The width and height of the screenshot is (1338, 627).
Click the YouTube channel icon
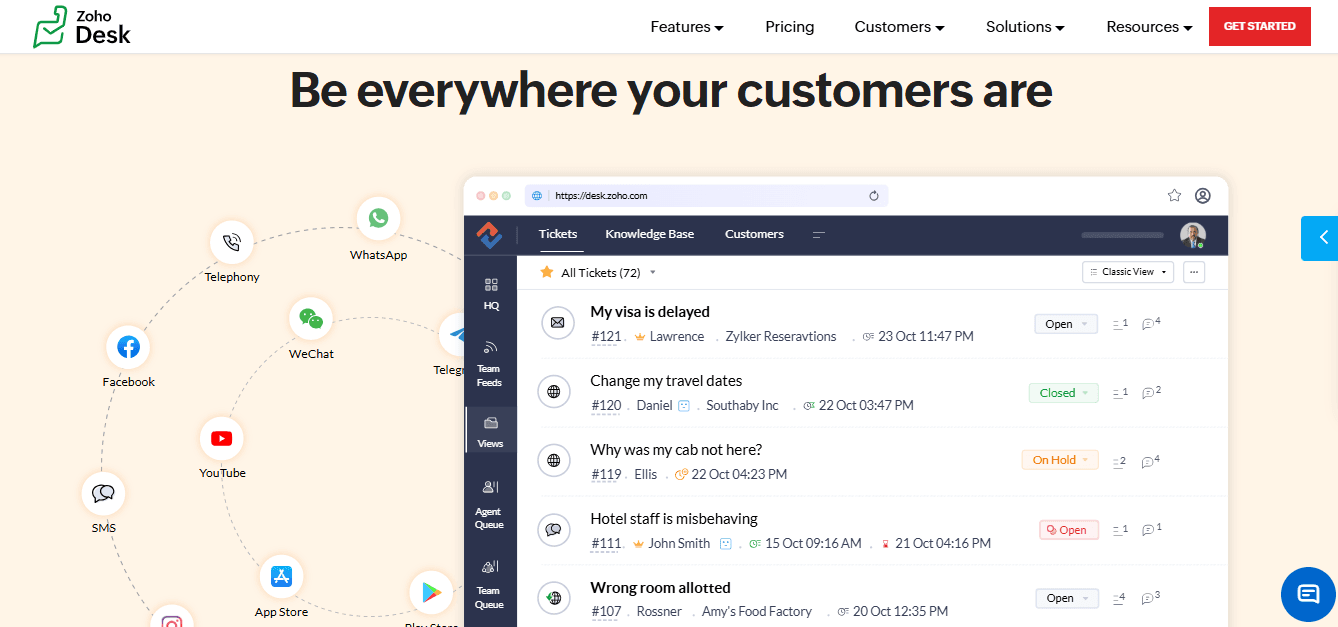pyautogui.click(x=222, y=438)
